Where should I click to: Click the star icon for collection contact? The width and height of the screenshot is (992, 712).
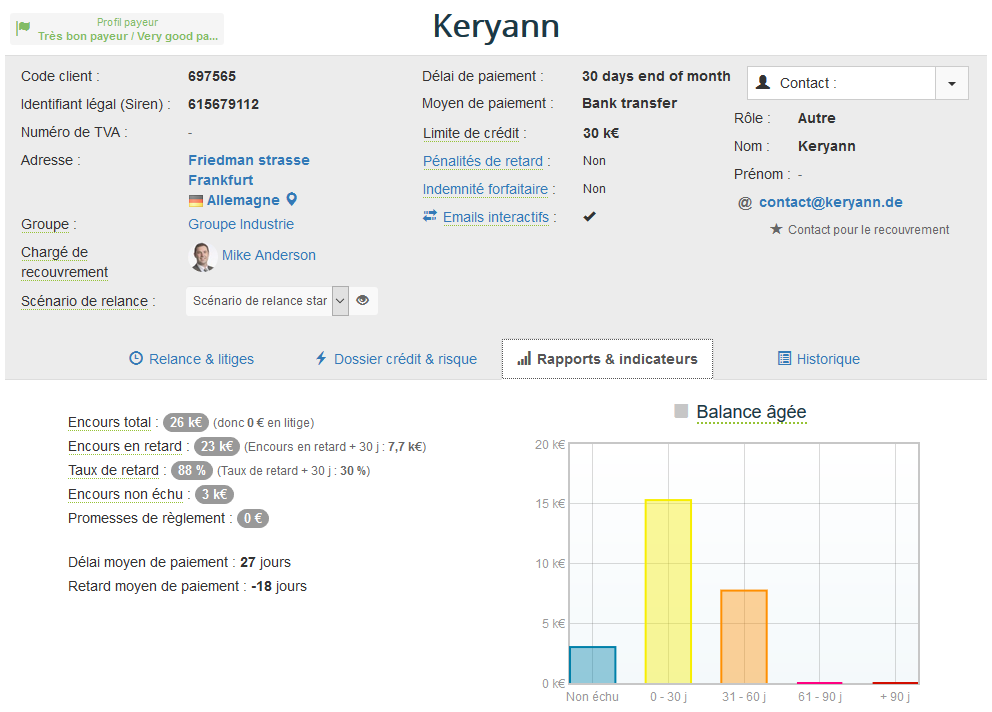[776, 229]
